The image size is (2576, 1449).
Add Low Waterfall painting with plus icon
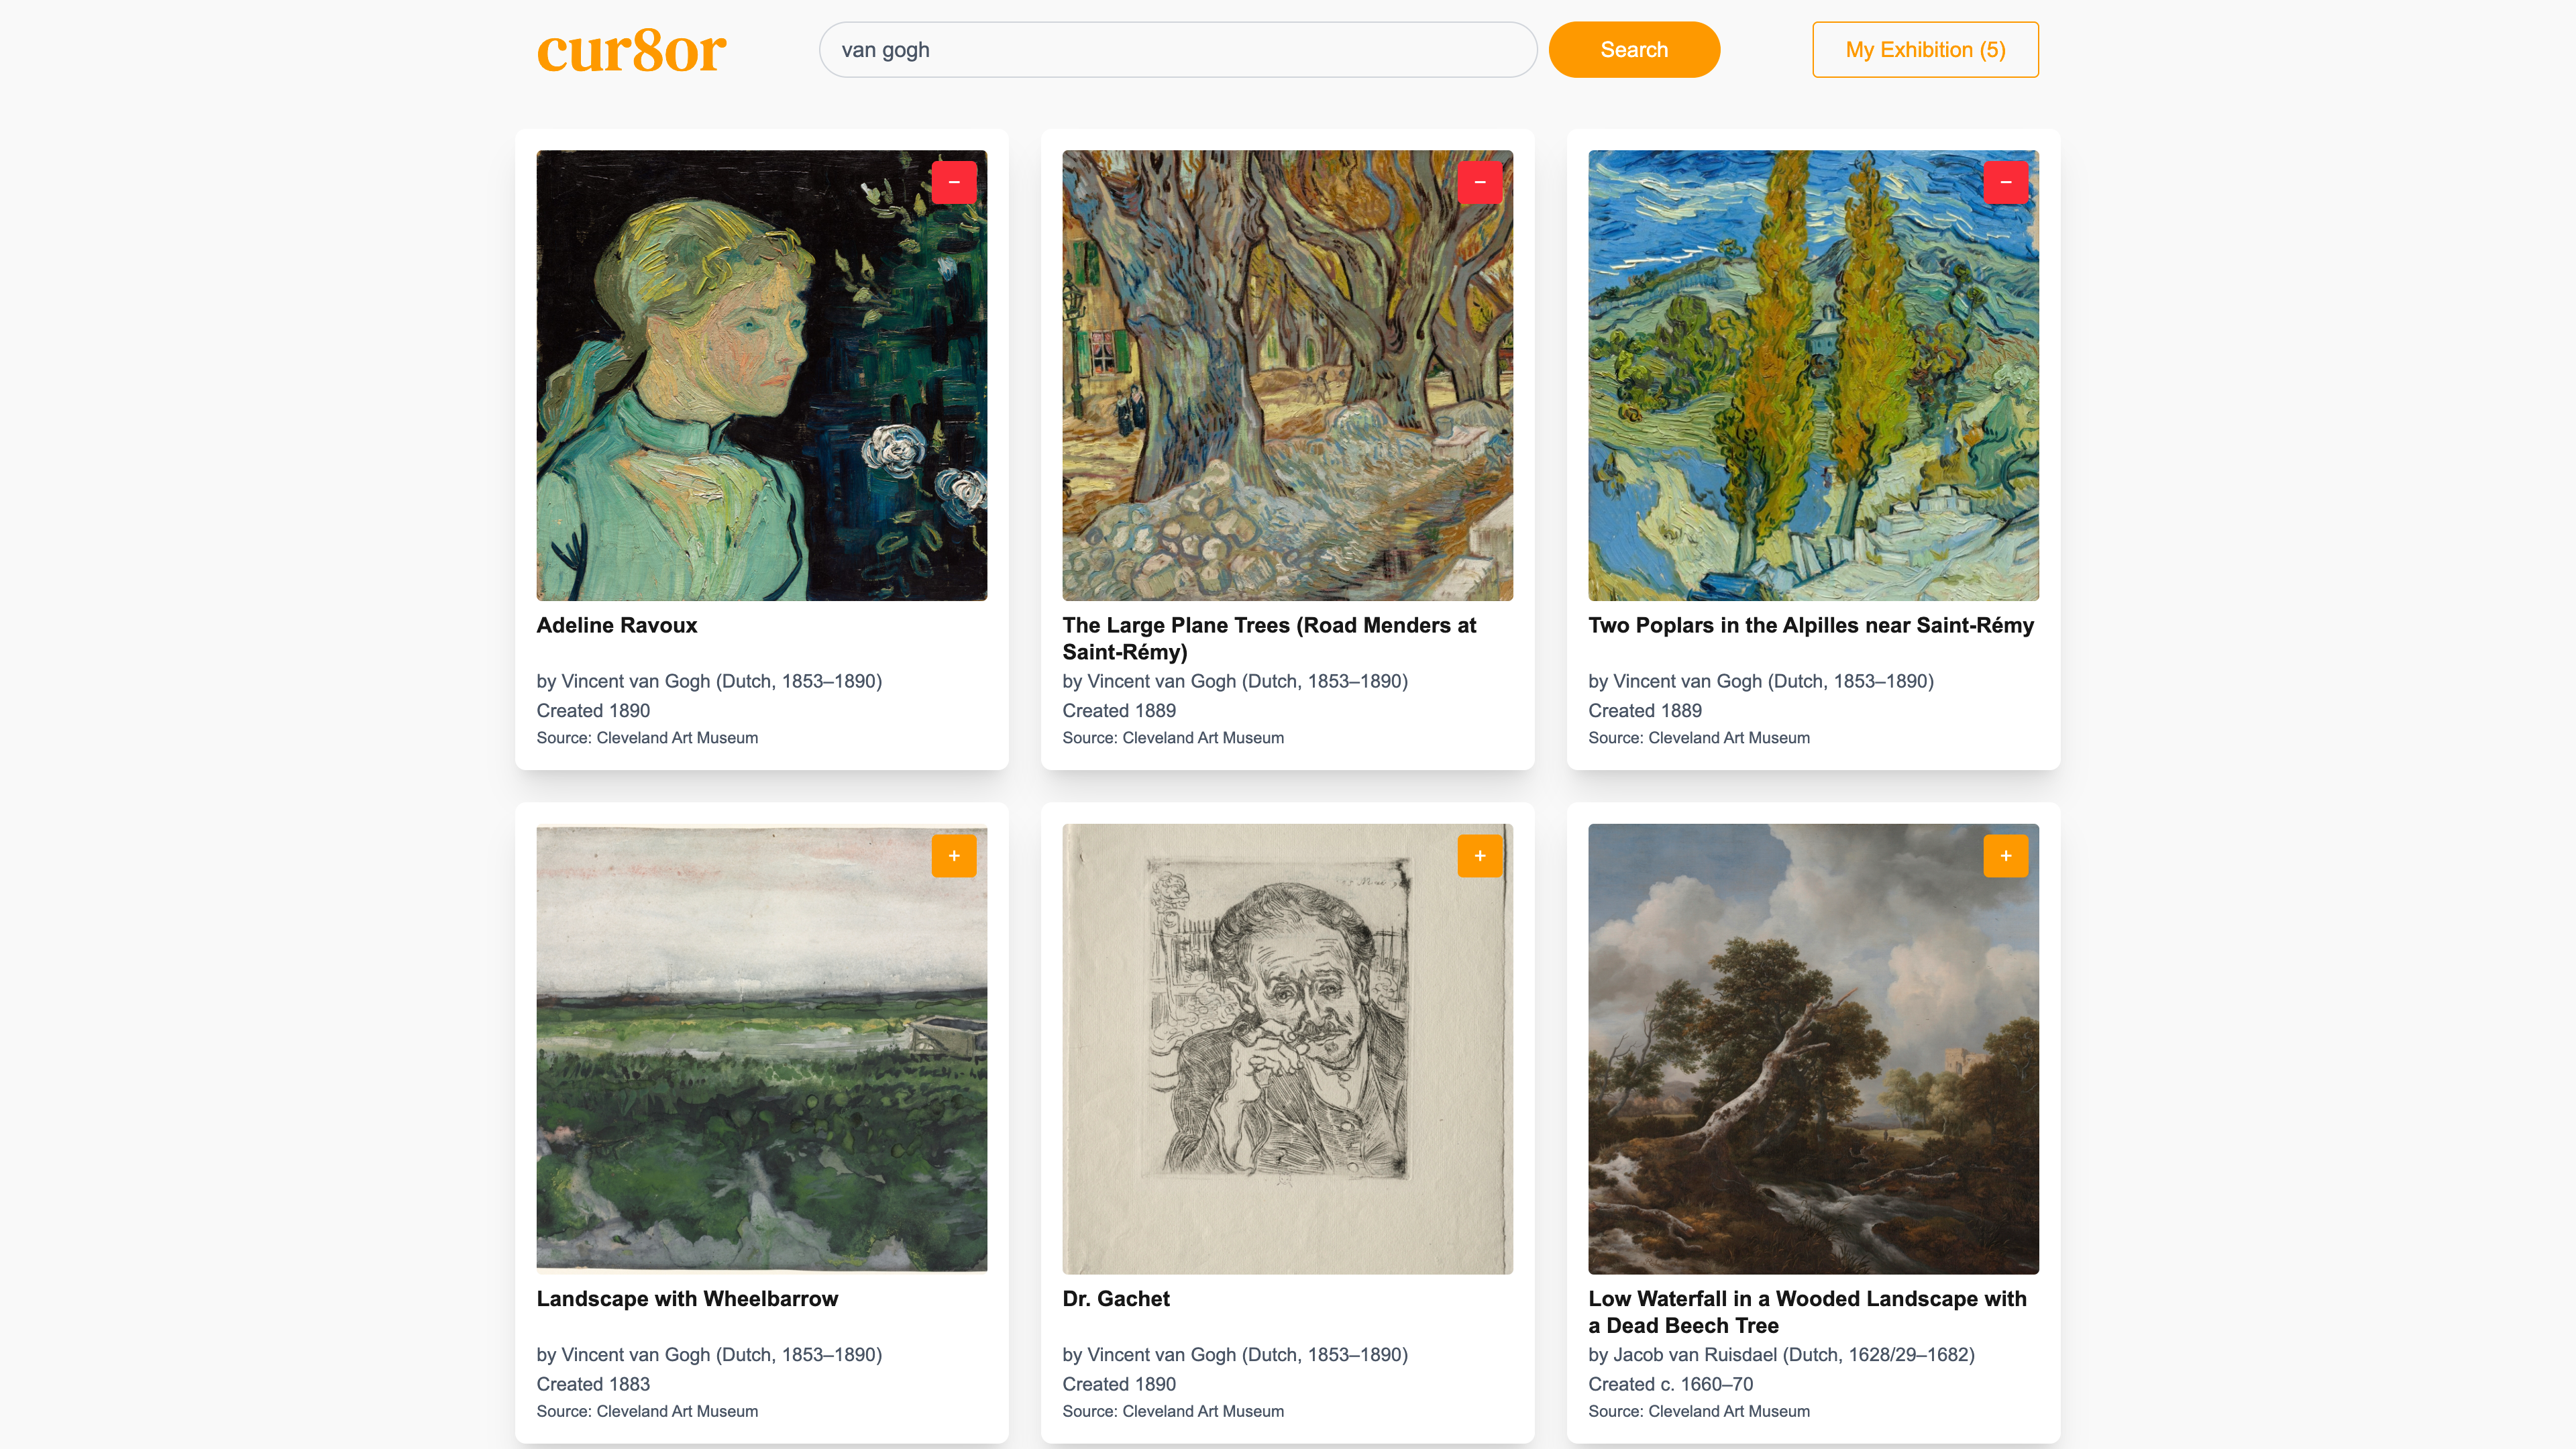tap(2006, 856)
